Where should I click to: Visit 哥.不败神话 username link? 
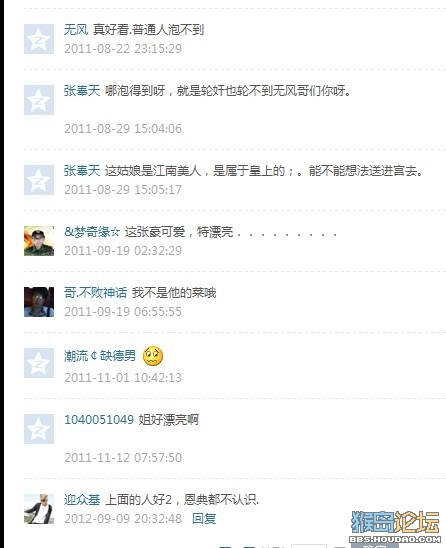click(95, 293)
